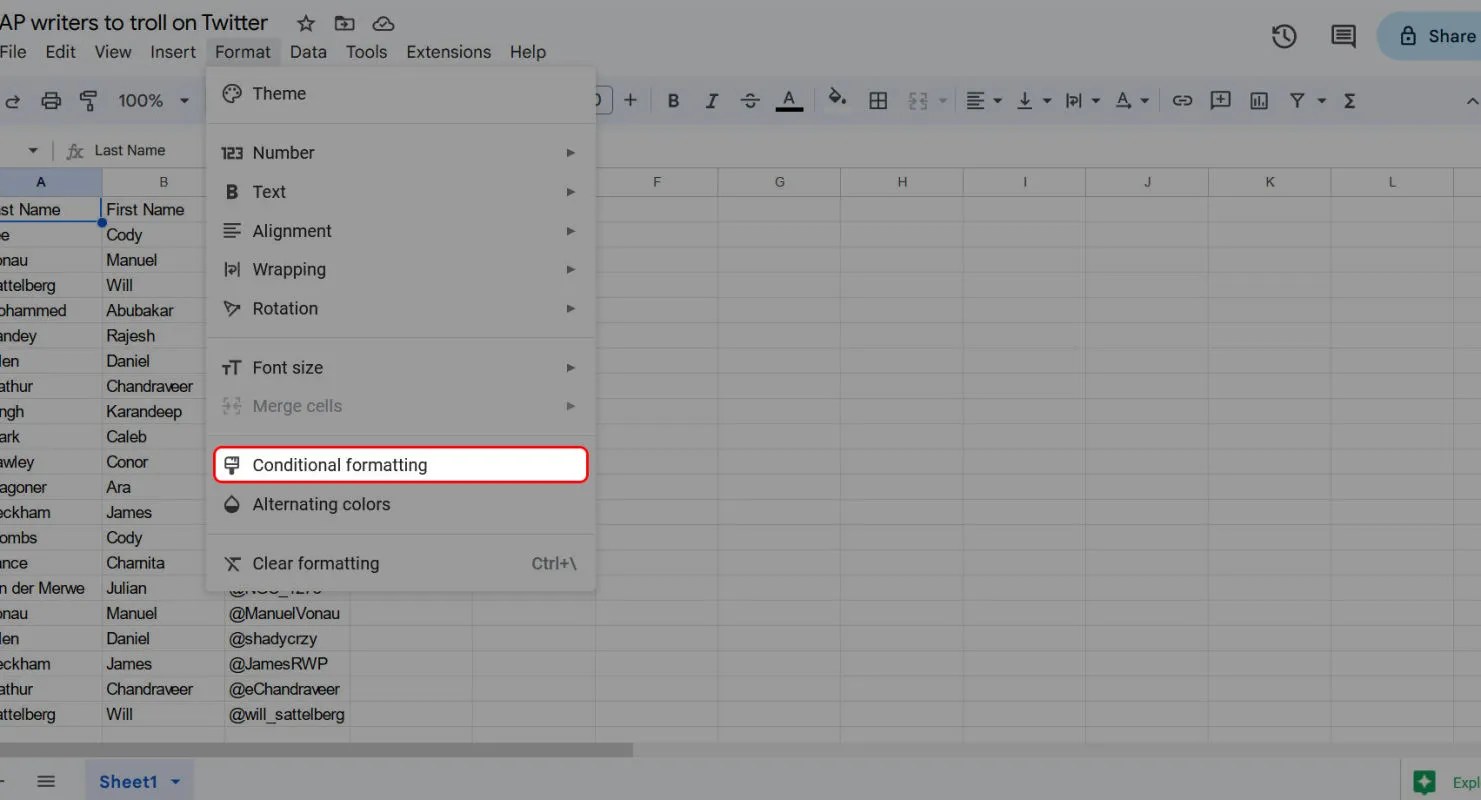Viewport: 1481px width, 800px height.
Task: Click the Share button
Action: pos(1444,35)
